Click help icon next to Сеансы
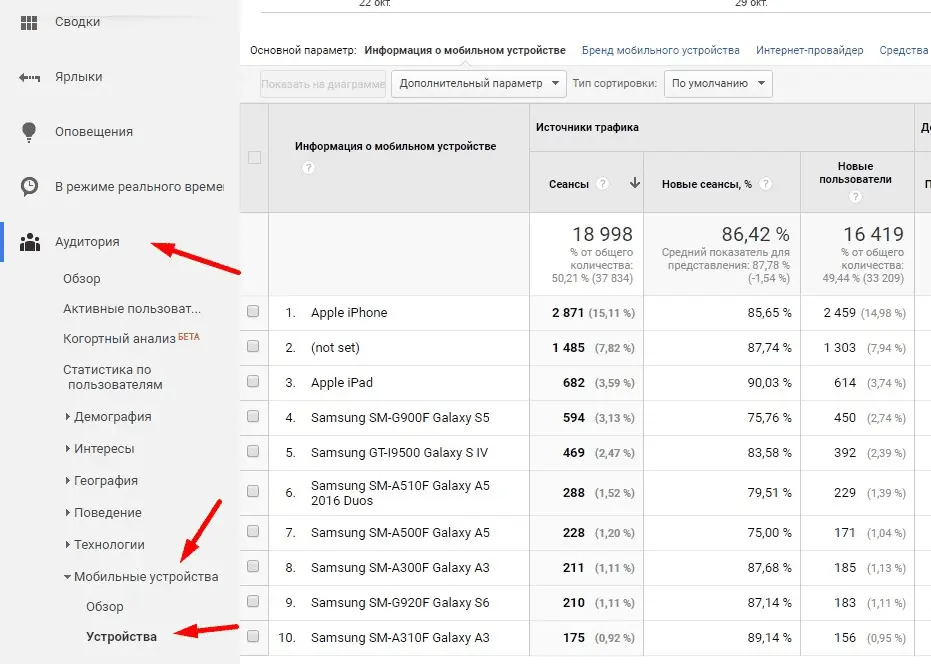This screenshot has width=931, height=664. pyautogui.click(x=602, y=184)
